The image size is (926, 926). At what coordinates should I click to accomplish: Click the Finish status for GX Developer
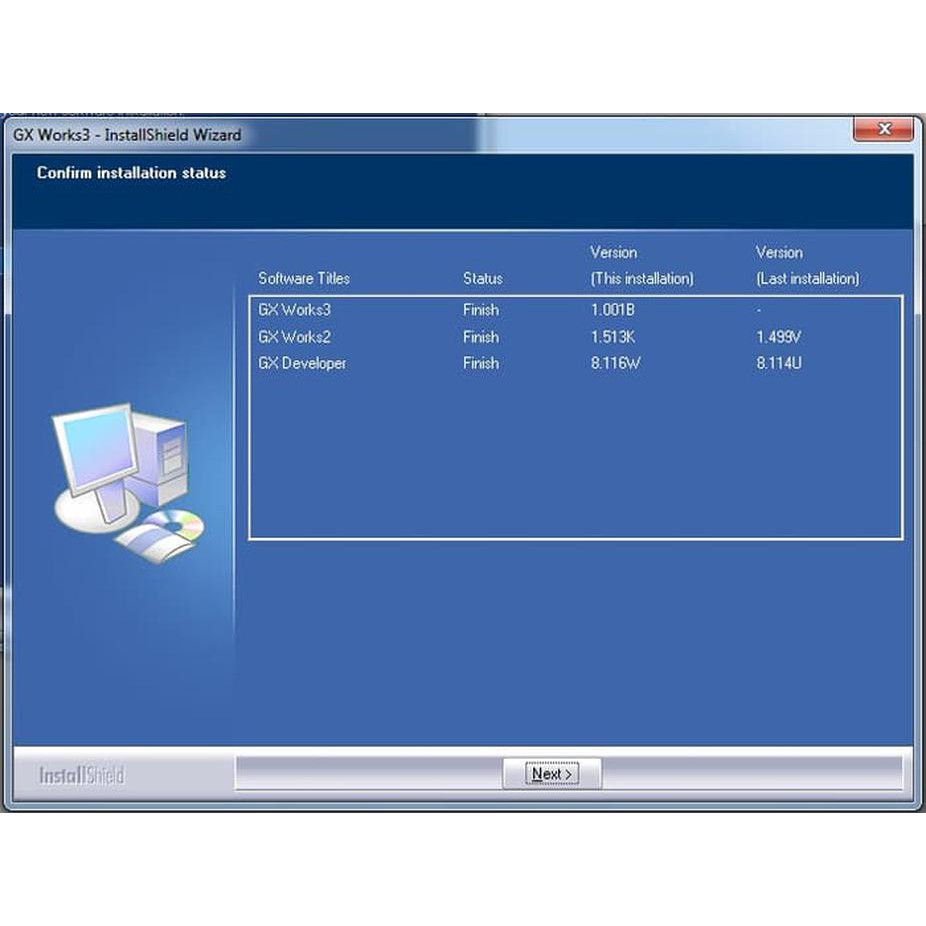coord(481,363)
